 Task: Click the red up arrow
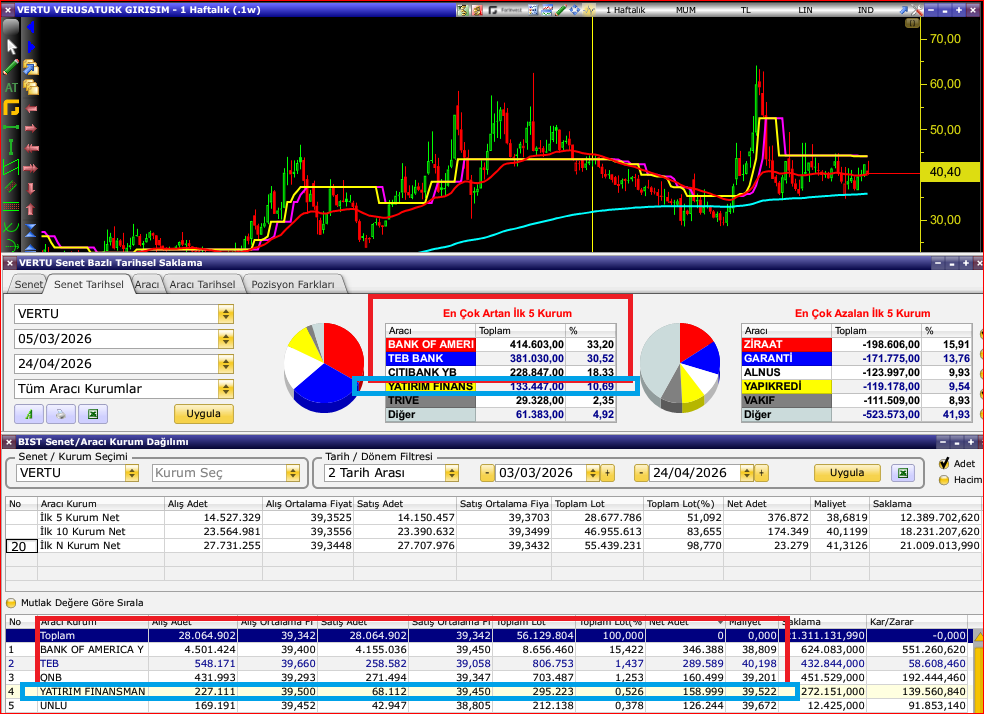[x=31, y=208]
